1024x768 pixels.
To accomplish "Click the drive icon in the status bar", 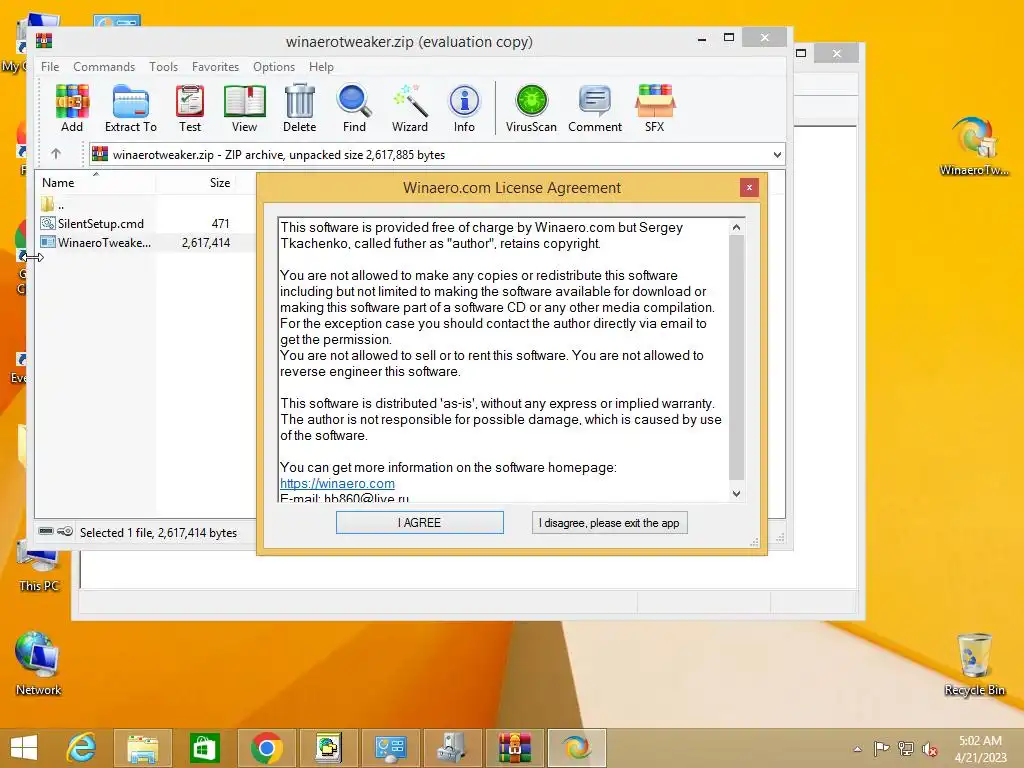I will (46, 532).
